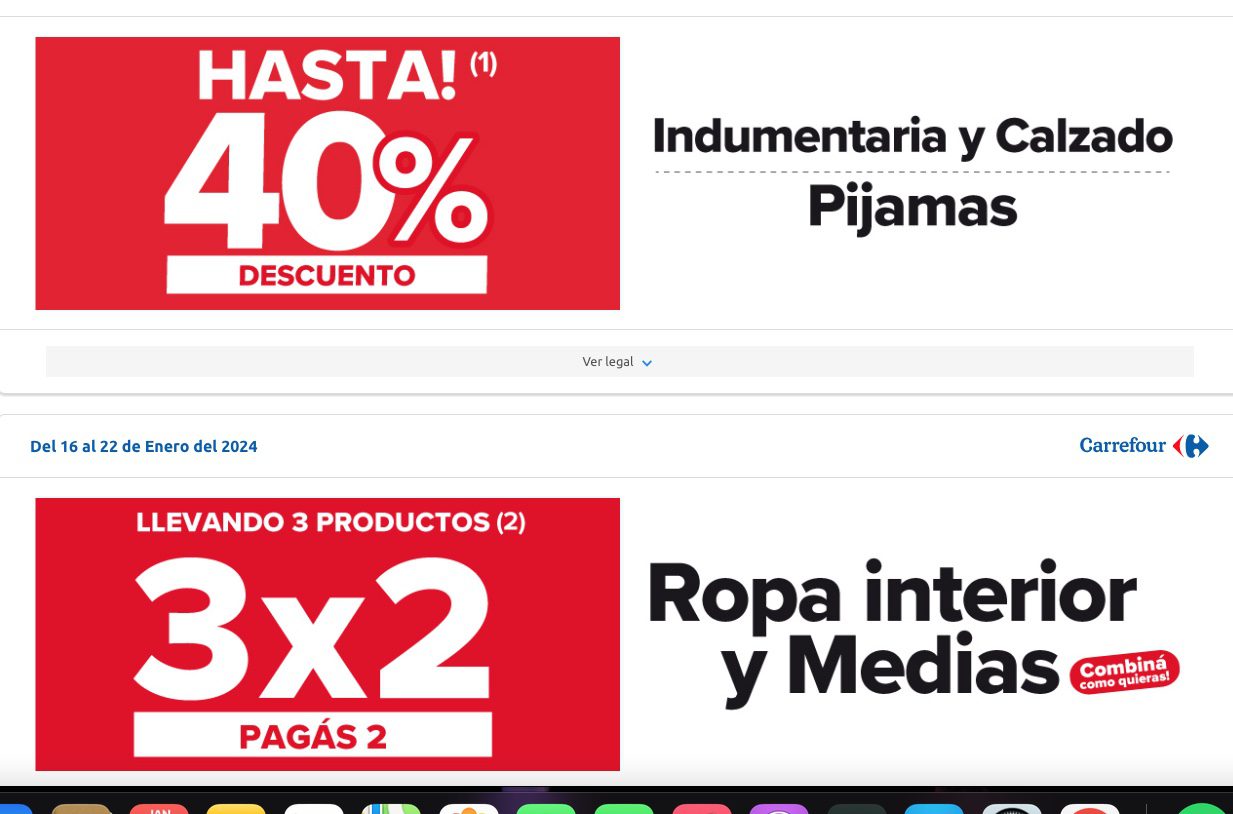
Task: Open the Calendar icon showing JAN in dock
Action: click(159, 808)
